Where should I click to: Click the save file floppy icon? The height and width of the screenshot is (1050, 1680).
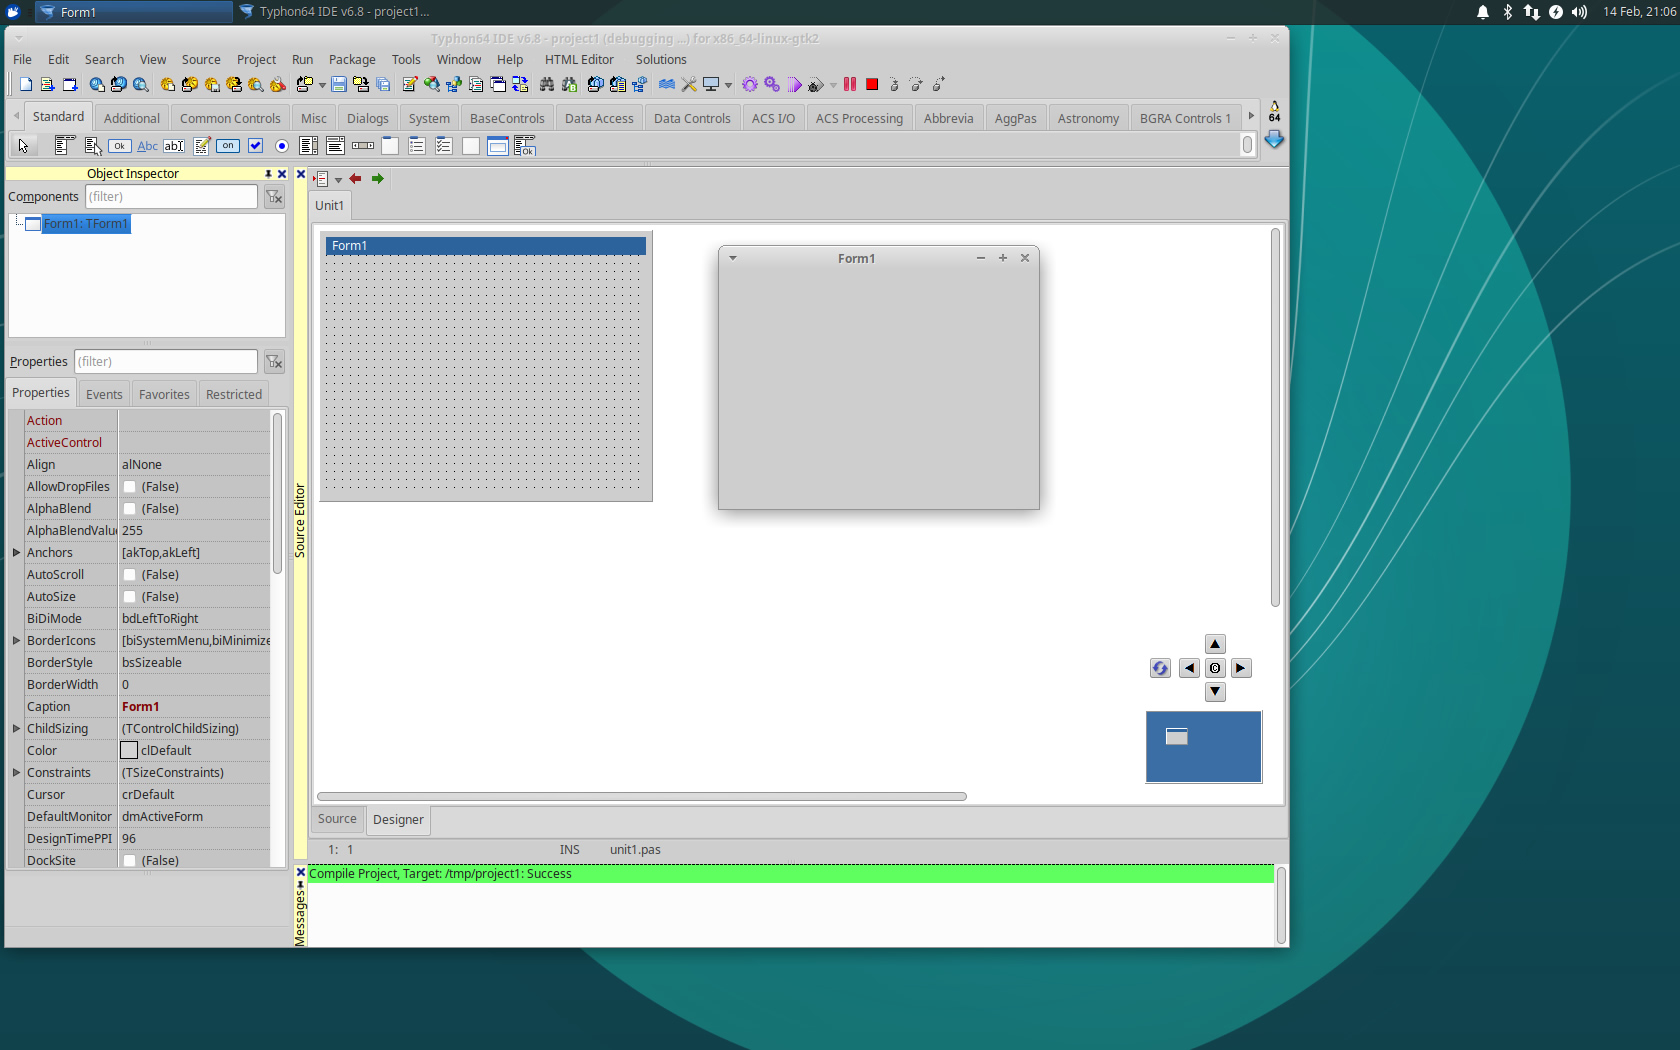[339, 85]
